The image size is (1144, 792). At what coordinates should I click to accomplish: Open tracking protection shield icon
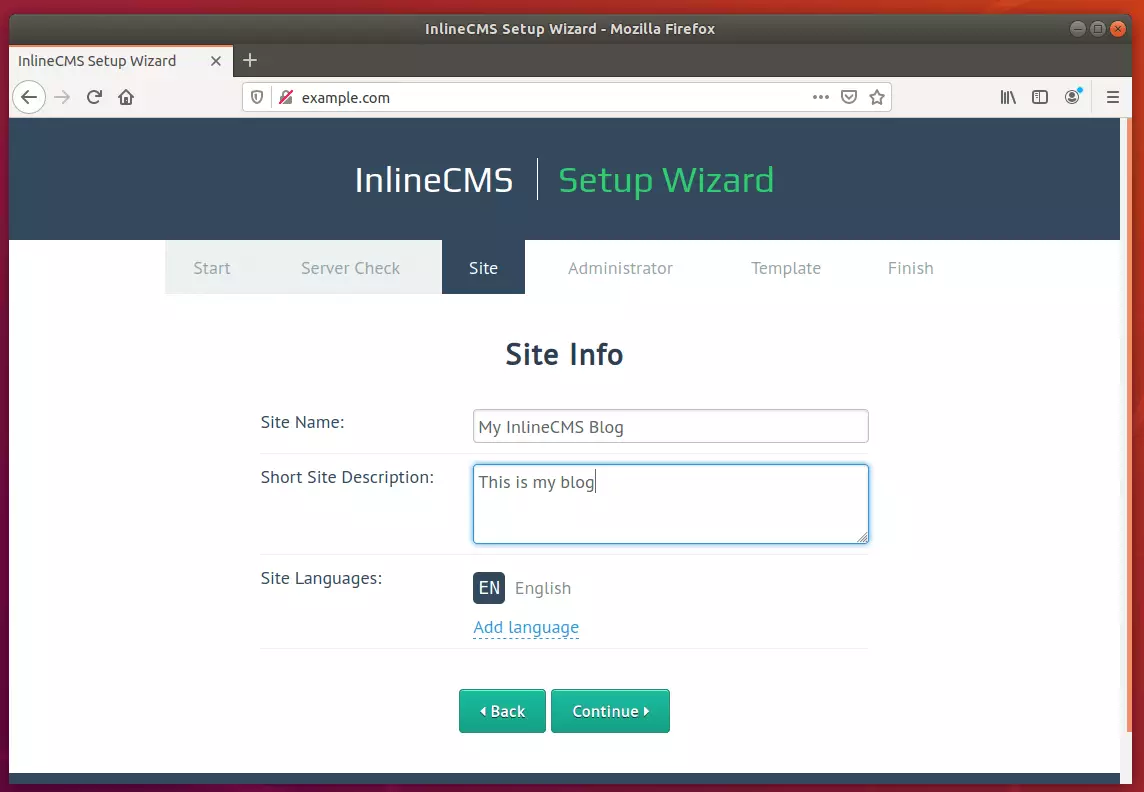click(257, 97)
